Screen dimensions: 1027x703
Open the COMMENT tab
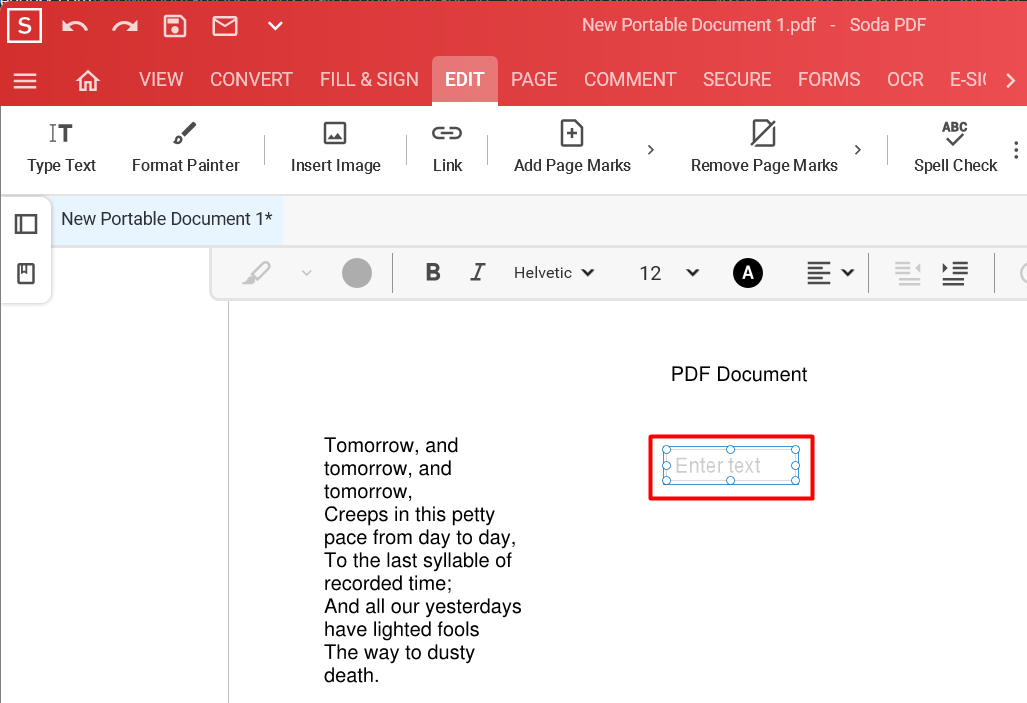630,79
